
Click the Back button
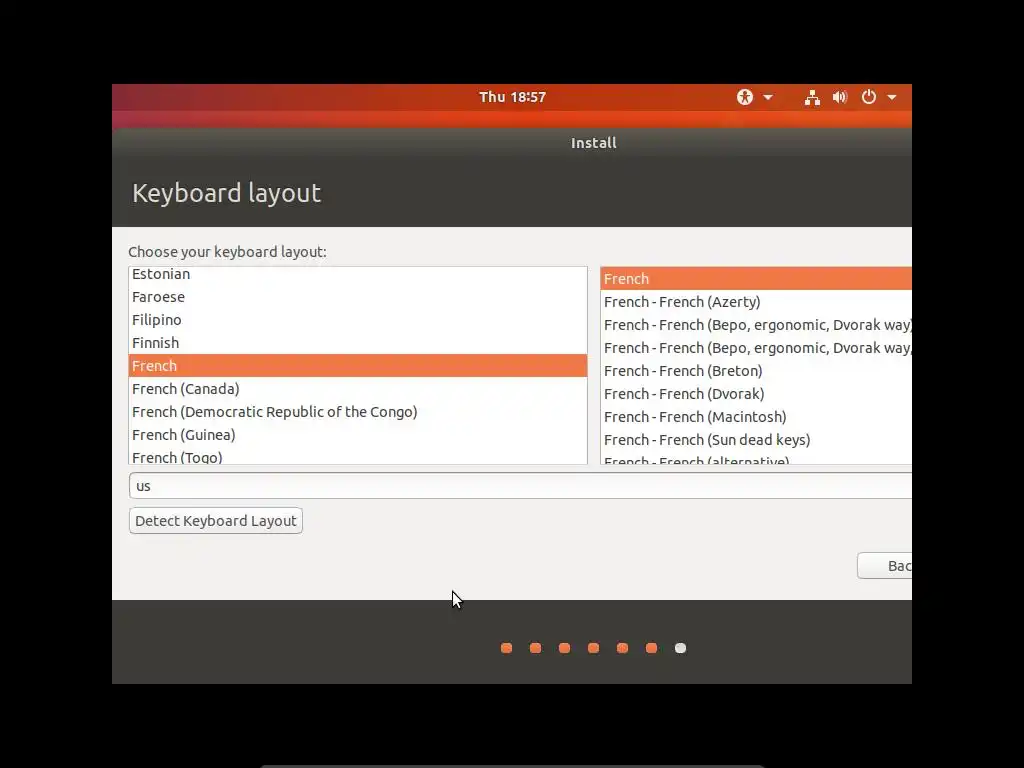tap(885, 566)
